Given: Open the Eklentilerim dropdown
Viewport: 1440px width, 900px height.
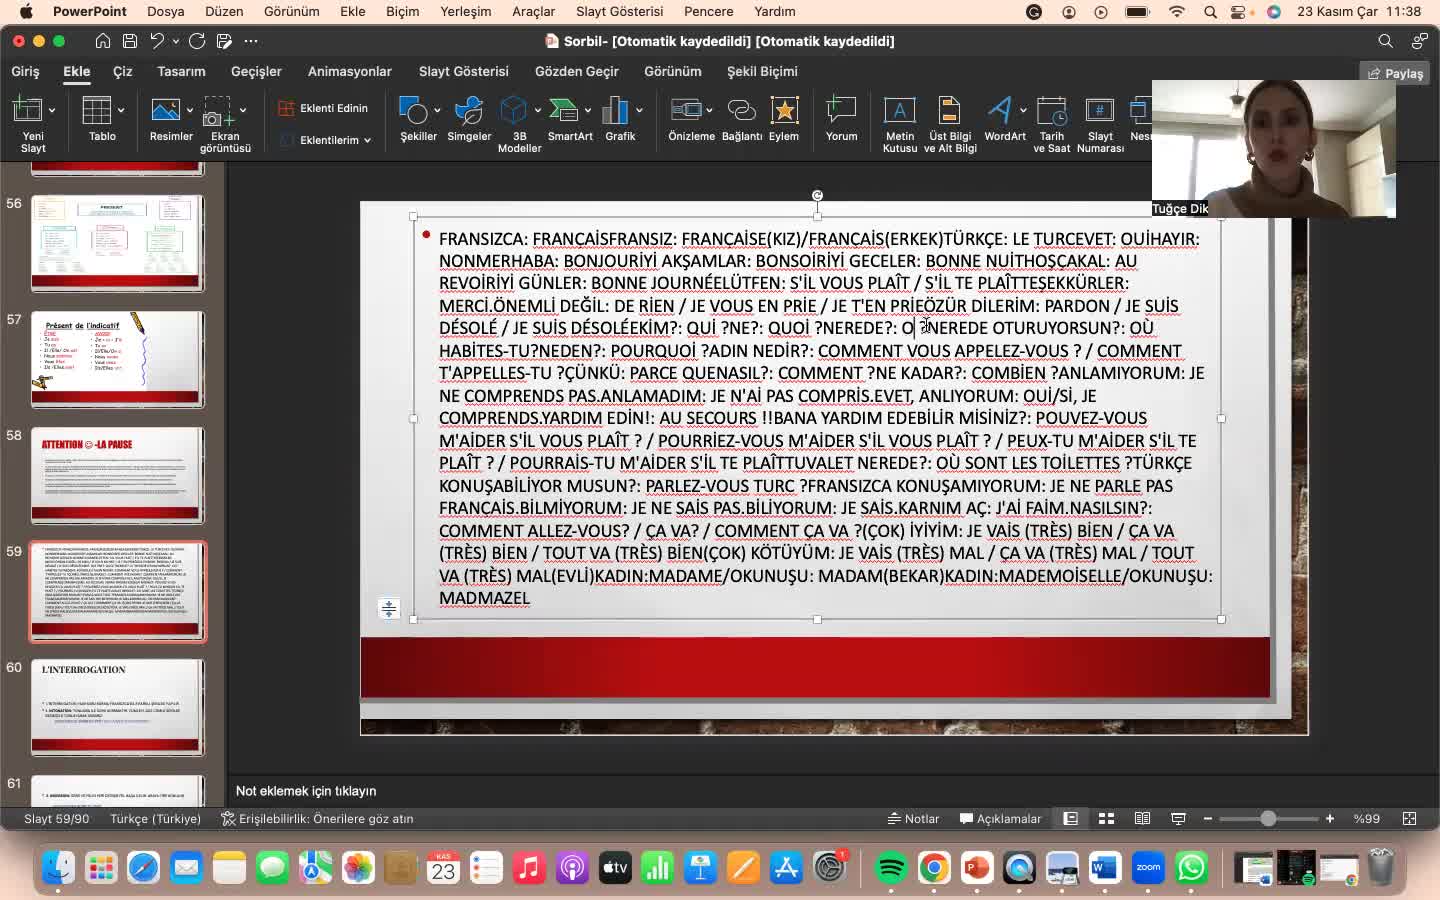Looking at the screenshot, I should pyautogui.click(x=326, y=140).
